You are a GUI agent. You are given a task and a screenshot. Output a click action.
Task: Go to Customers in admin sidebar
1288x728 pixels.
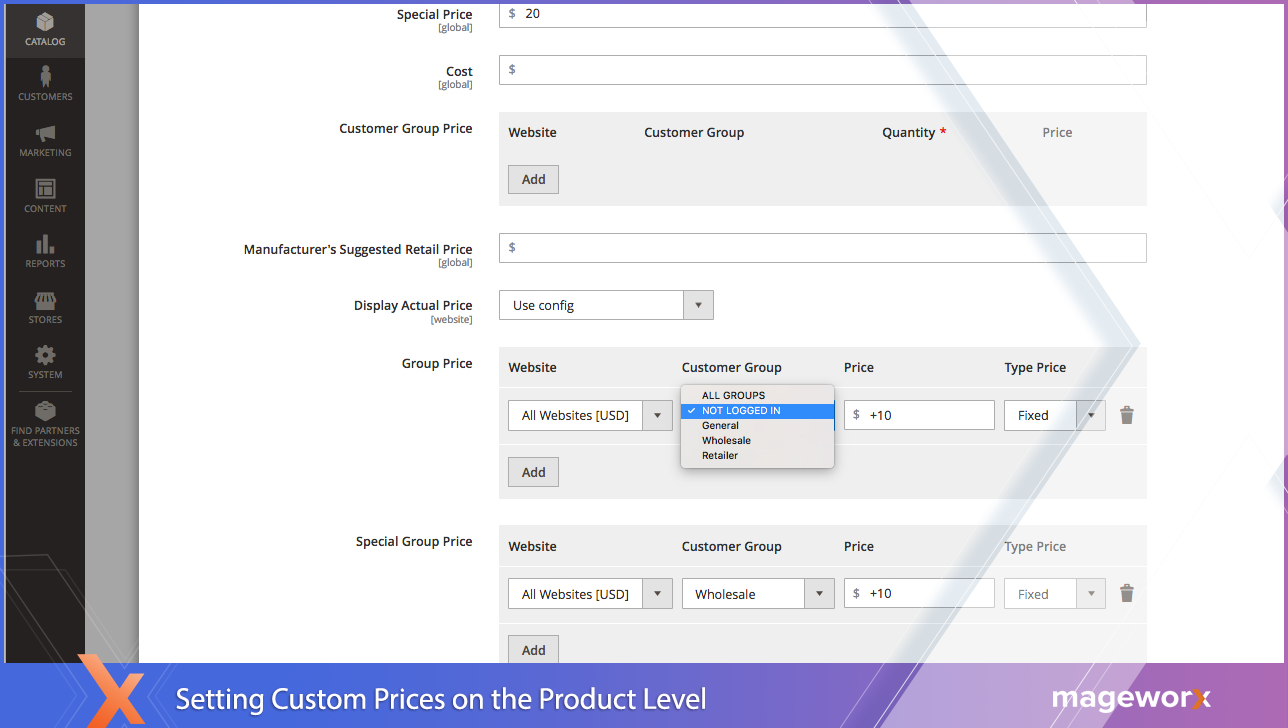pos(45,84)
